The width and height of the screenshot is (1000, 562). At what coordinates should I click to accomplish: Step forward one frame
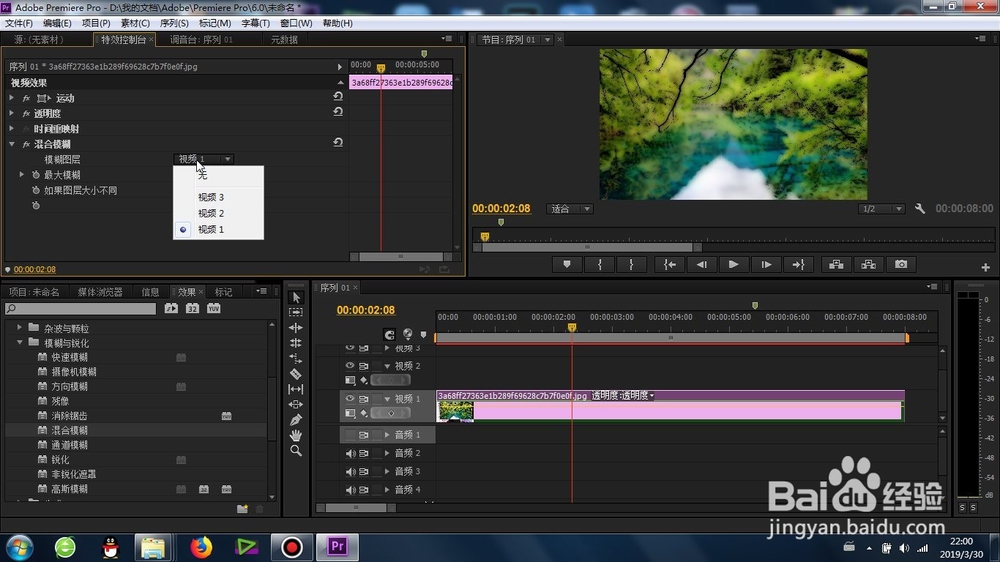point(766,264)
